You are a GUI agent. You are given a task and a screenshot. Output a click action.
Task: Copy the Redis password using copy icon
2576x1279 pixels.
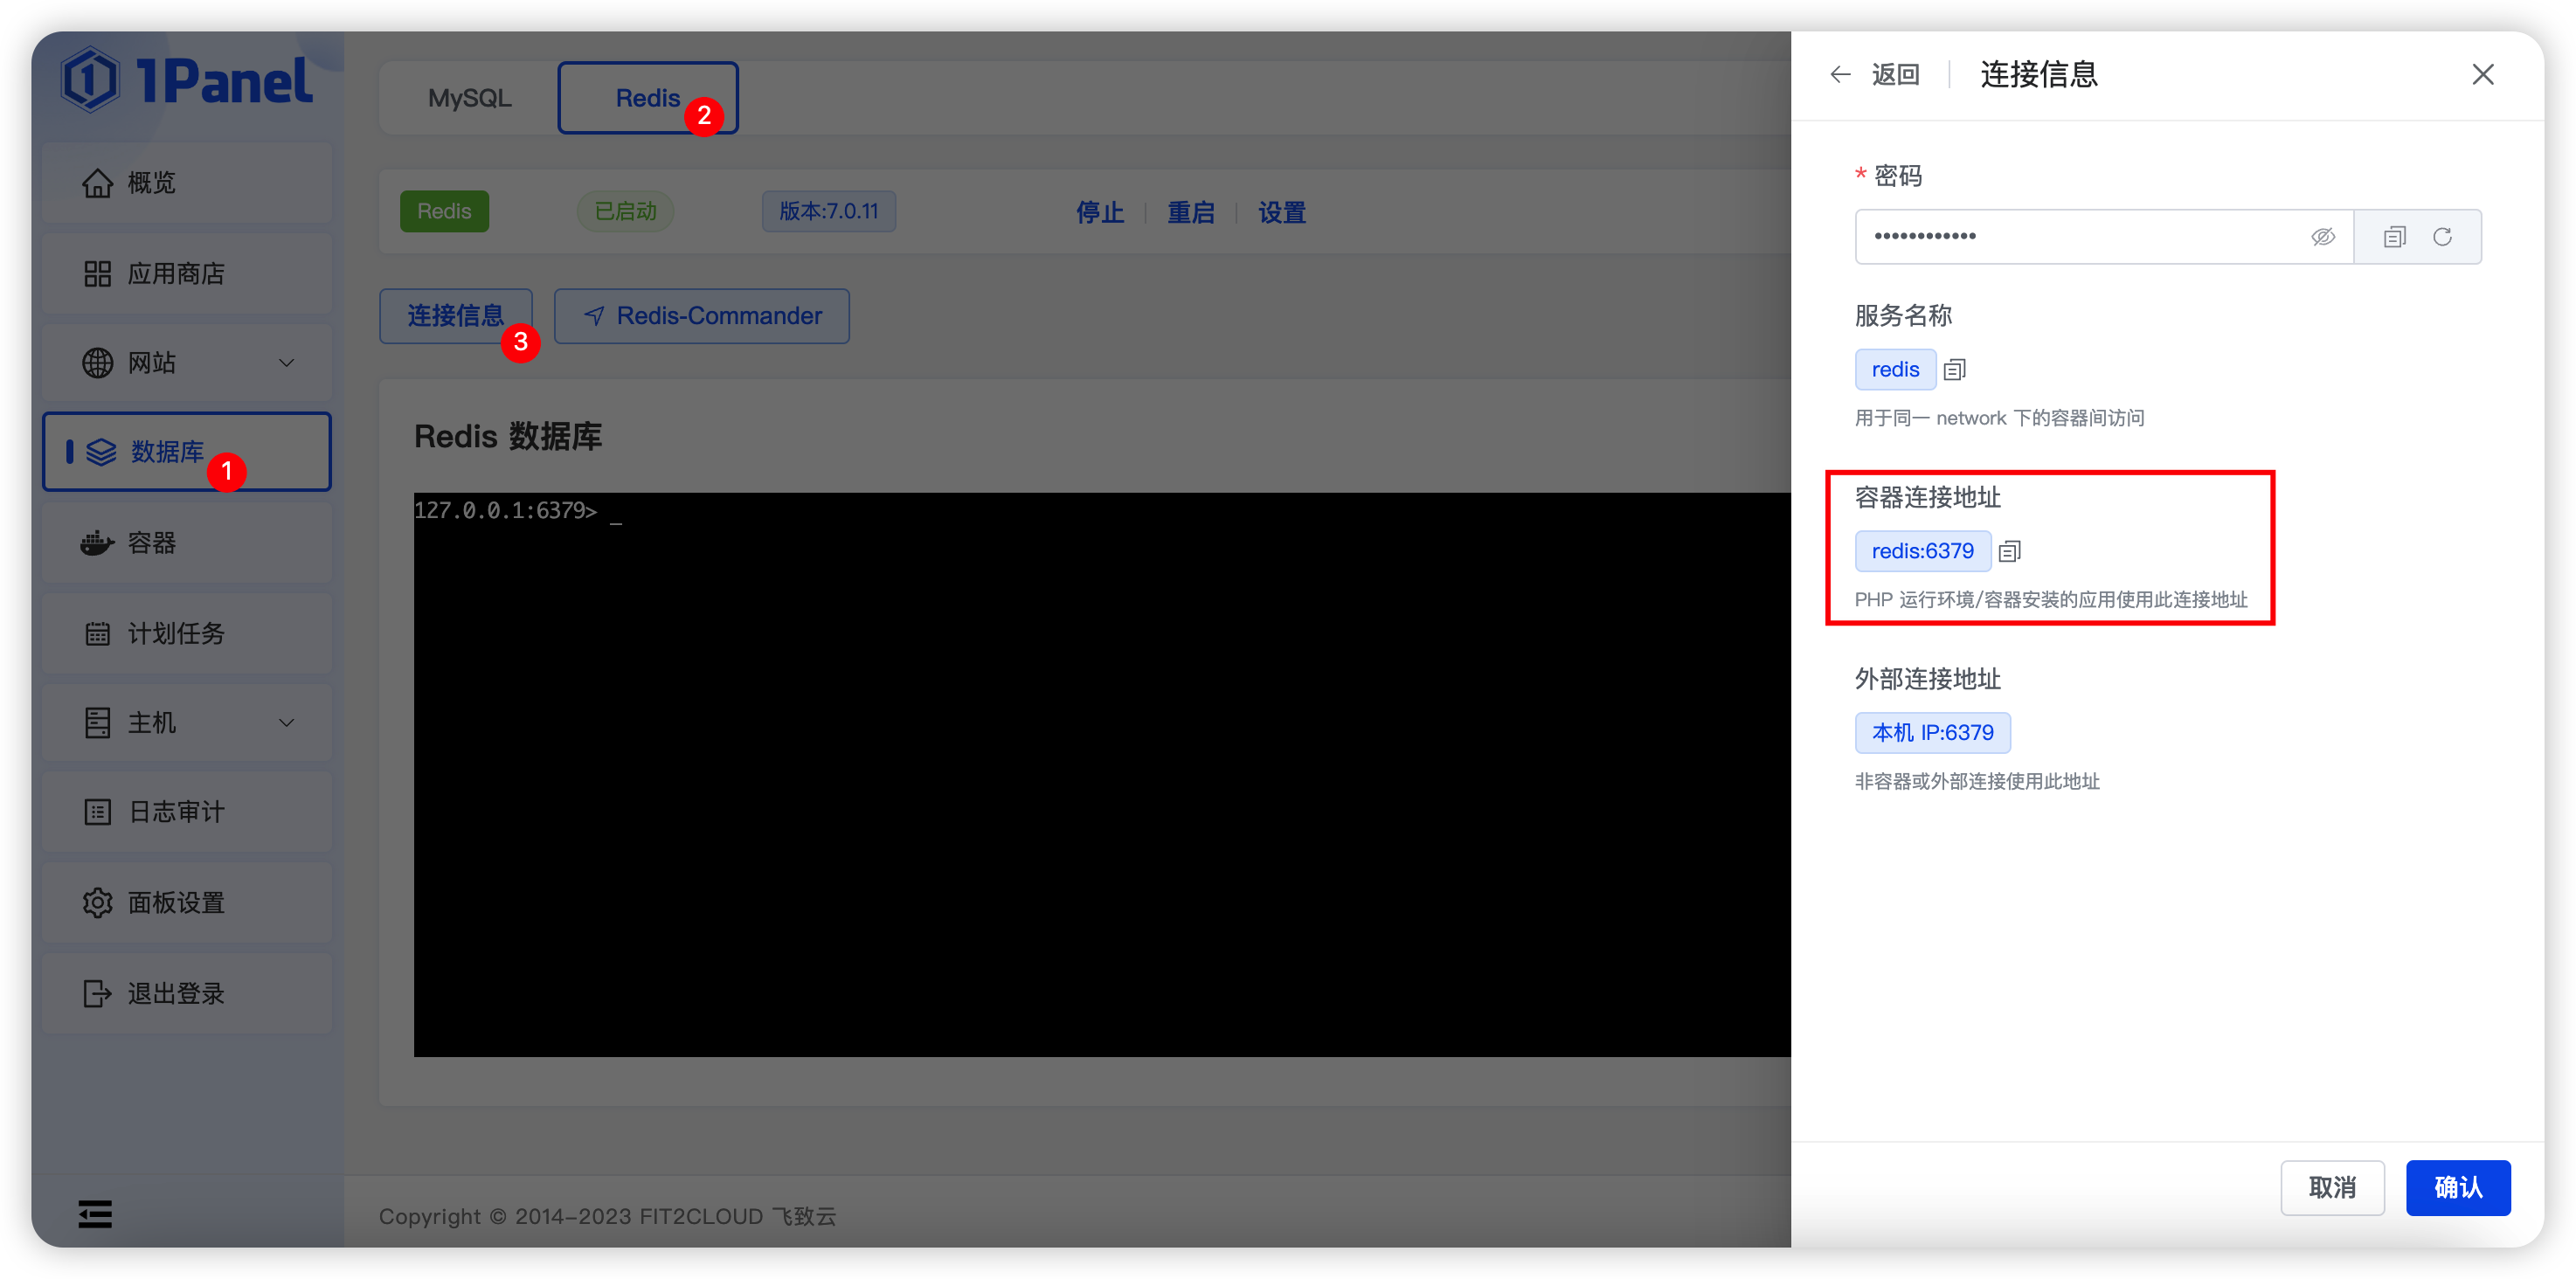(2393, 236)
